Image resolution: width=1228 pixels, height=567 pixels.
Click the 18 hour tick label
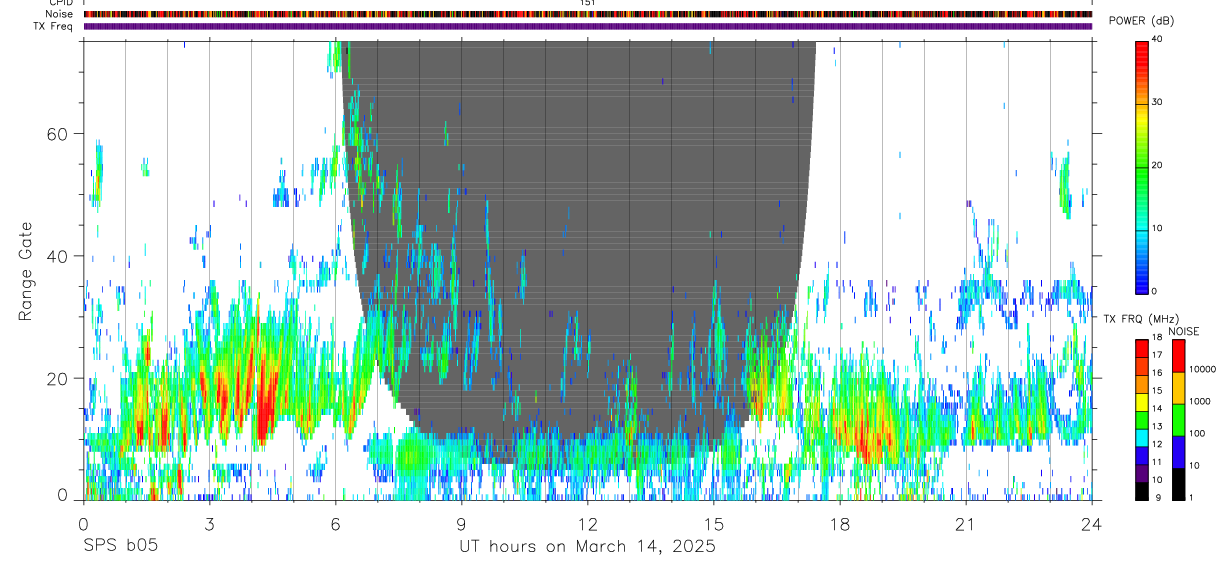tap(840, 524)
